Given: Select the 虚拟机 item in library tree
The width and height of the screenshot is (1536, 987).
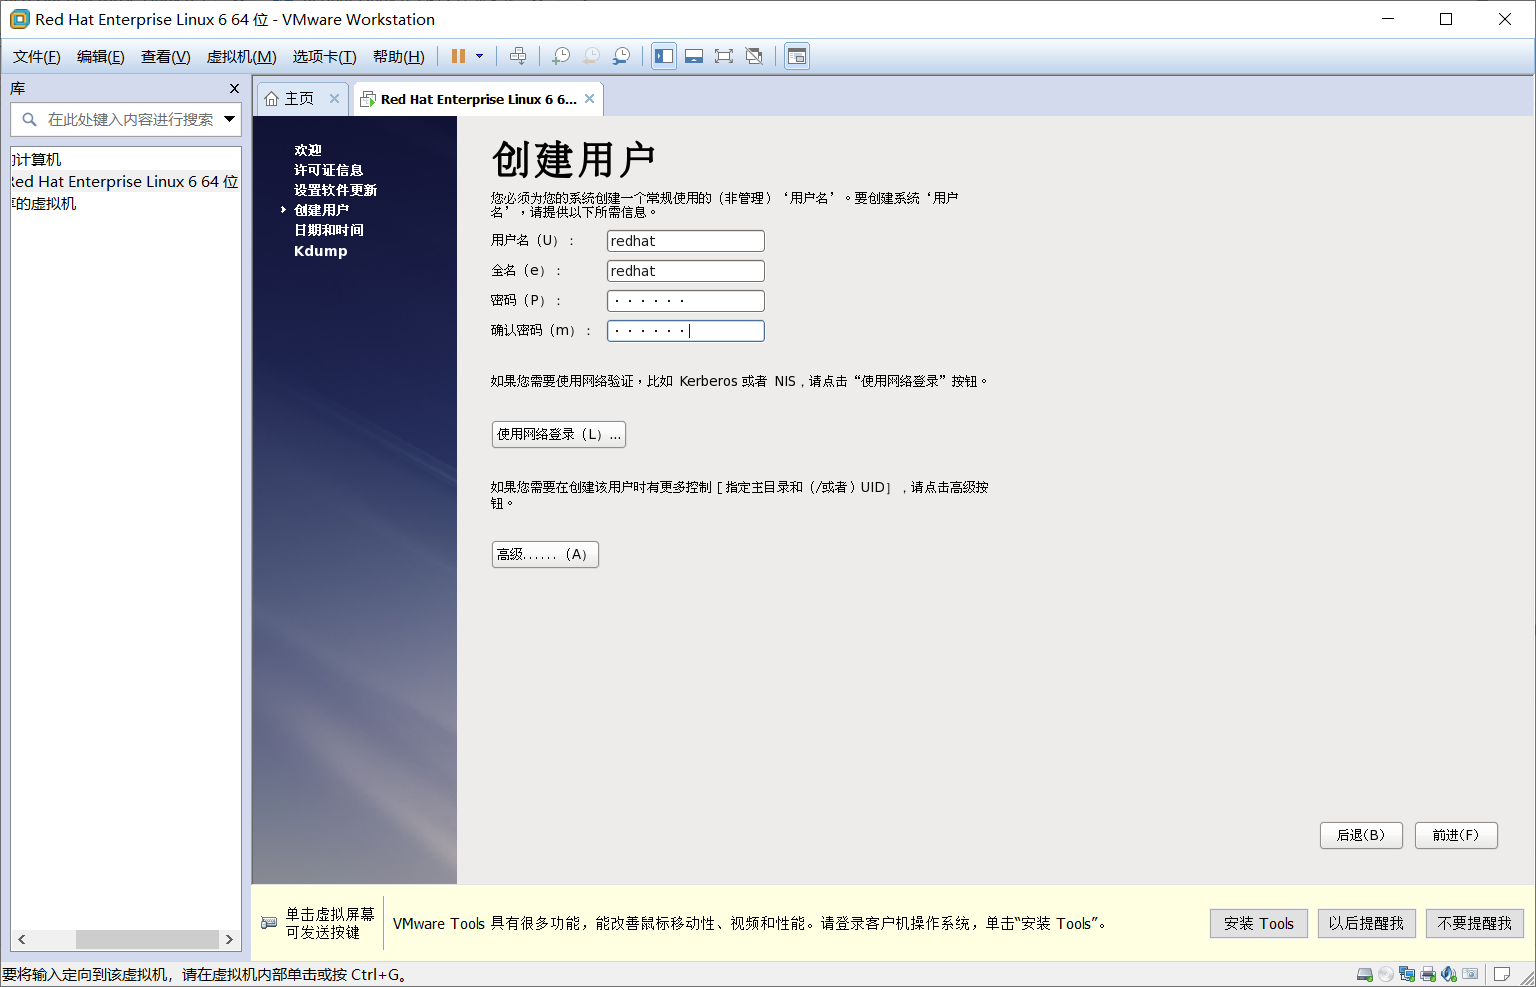Looking at the screenshot, I should tap(44, 204).
